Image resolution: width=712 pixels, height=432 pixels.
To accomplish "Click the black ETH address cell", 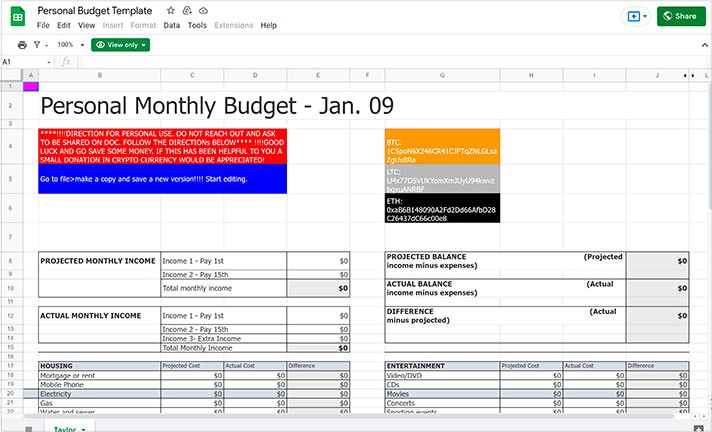I will pos(442,208).
